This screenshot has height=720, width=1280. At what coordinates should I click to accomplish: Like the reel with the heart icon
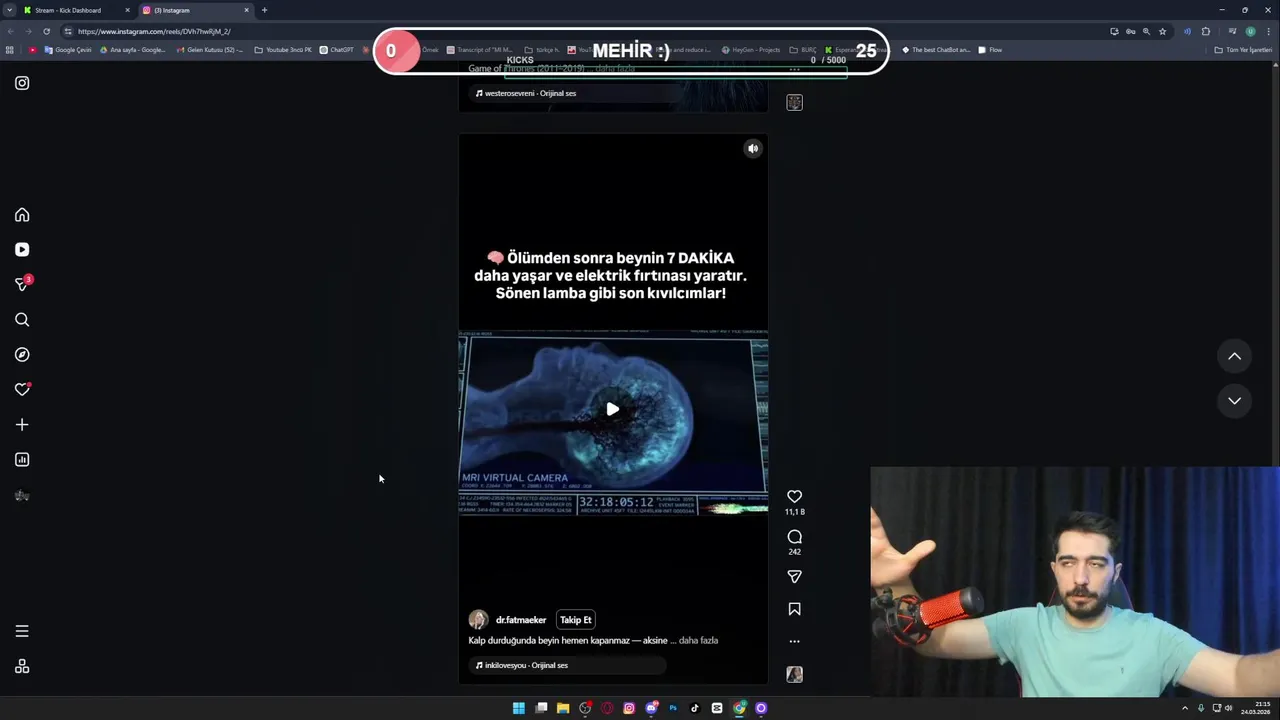coord(794,496)
